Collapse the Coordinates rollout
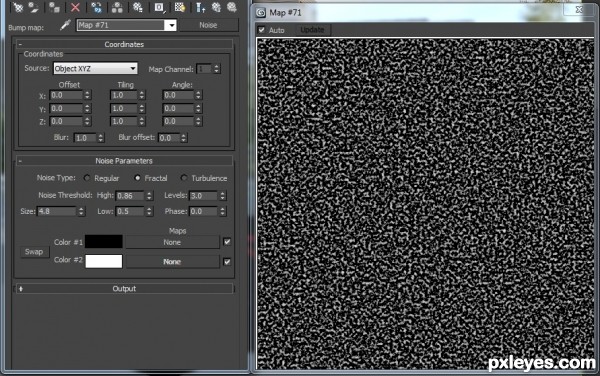 point(20,44)
